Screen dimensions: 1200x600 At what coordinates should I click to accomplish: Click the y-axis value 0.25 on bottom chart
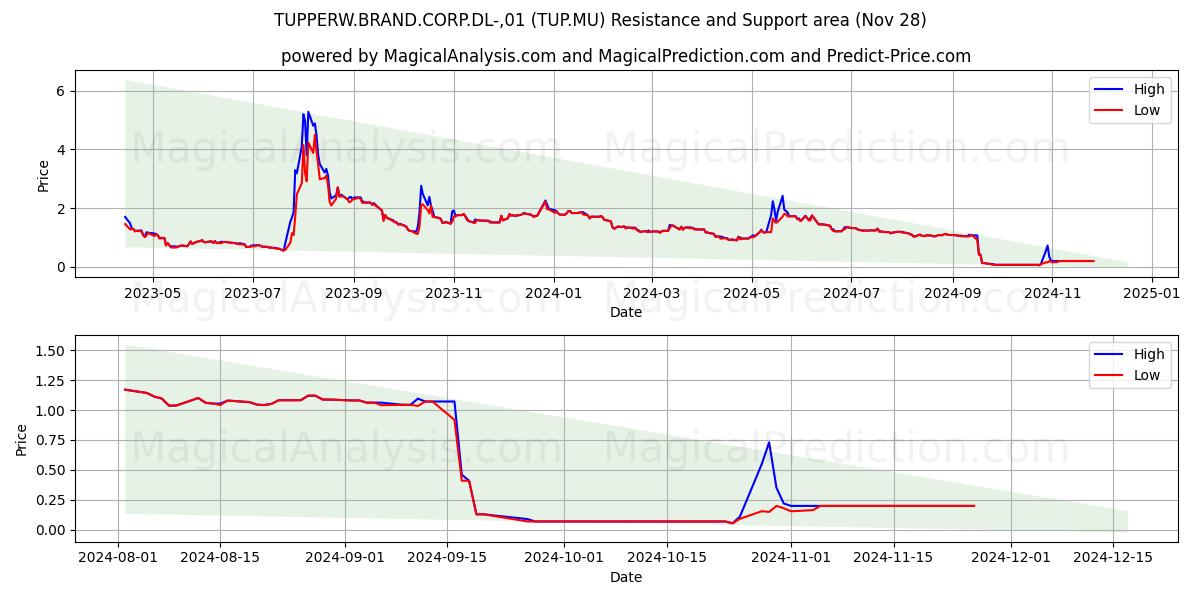50,500
